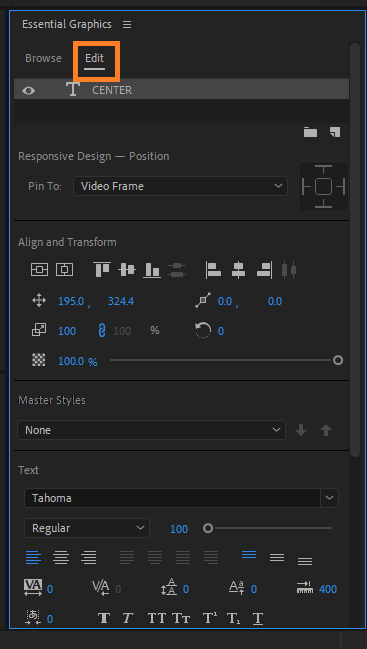Switch to the Browse tab
This screenshot has height=649, width=367.
click(43, 58)
